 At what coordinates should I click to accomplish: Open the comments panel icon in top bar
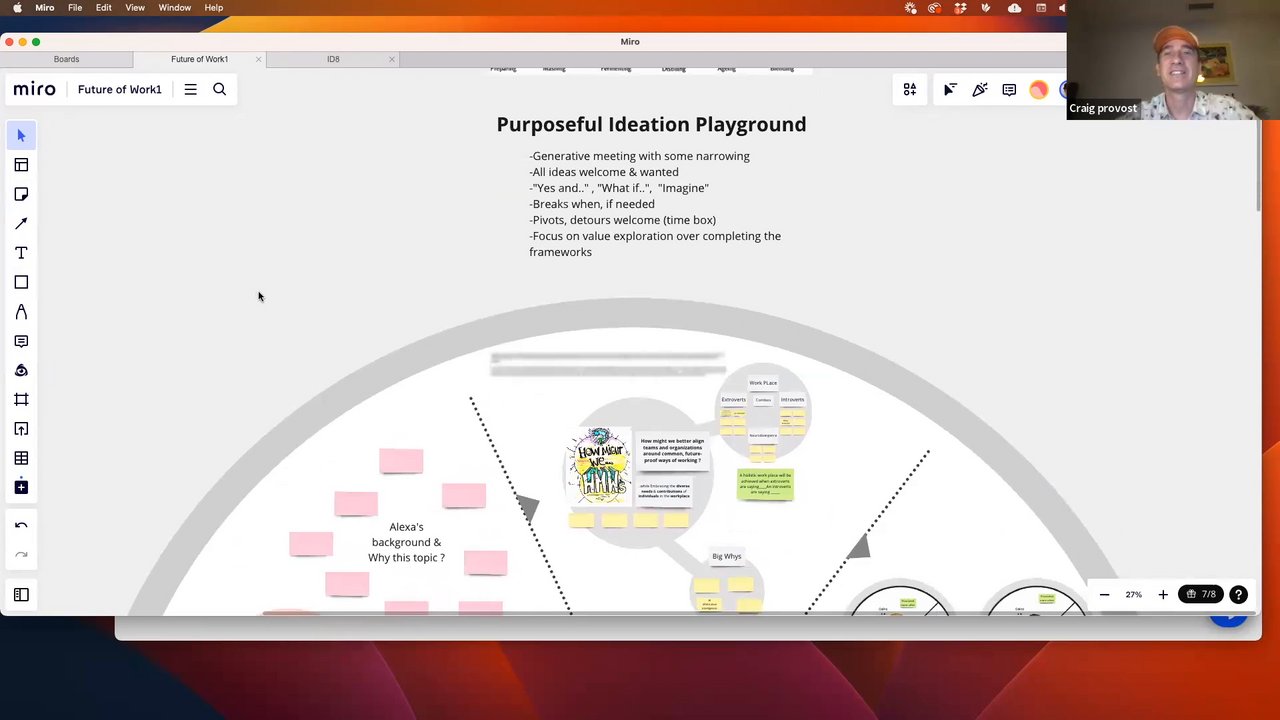click(1009, 90)
